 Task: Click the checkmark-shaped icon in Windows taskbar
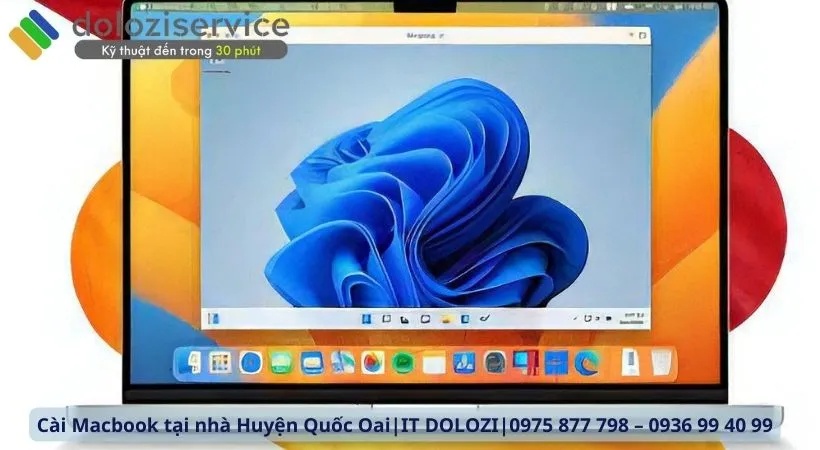(485, 318)
